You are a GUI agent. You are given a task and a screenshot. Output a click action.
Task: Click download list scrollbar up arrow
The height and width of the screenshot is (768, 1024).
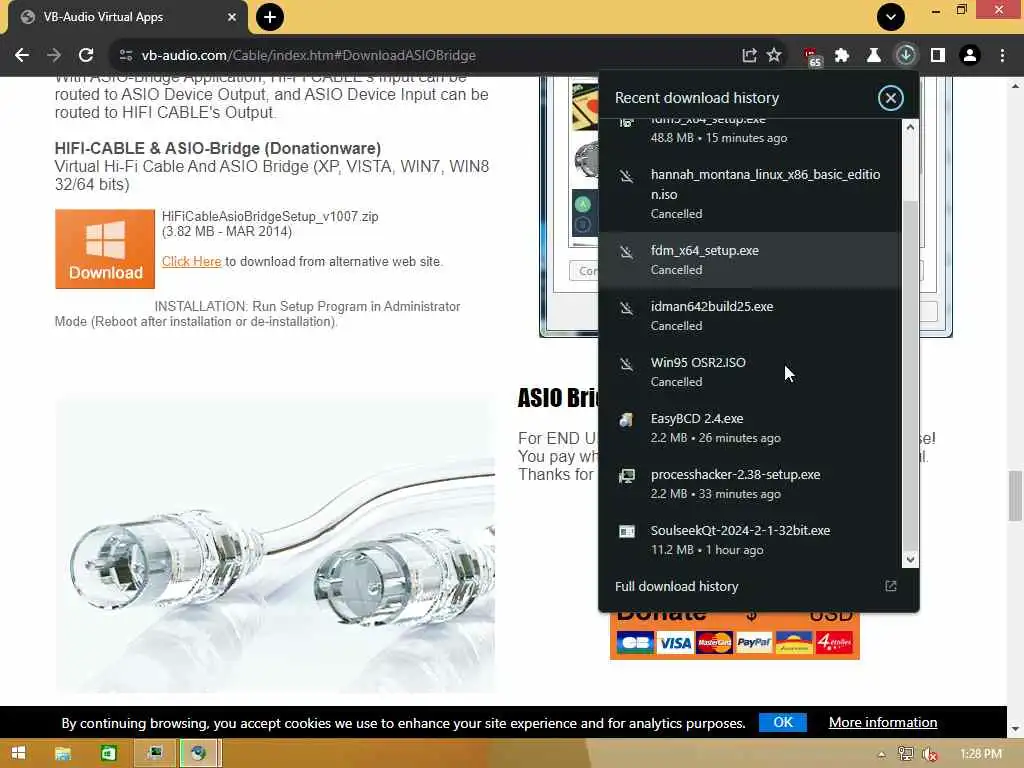pyautogui.click(x=910, y=127)
